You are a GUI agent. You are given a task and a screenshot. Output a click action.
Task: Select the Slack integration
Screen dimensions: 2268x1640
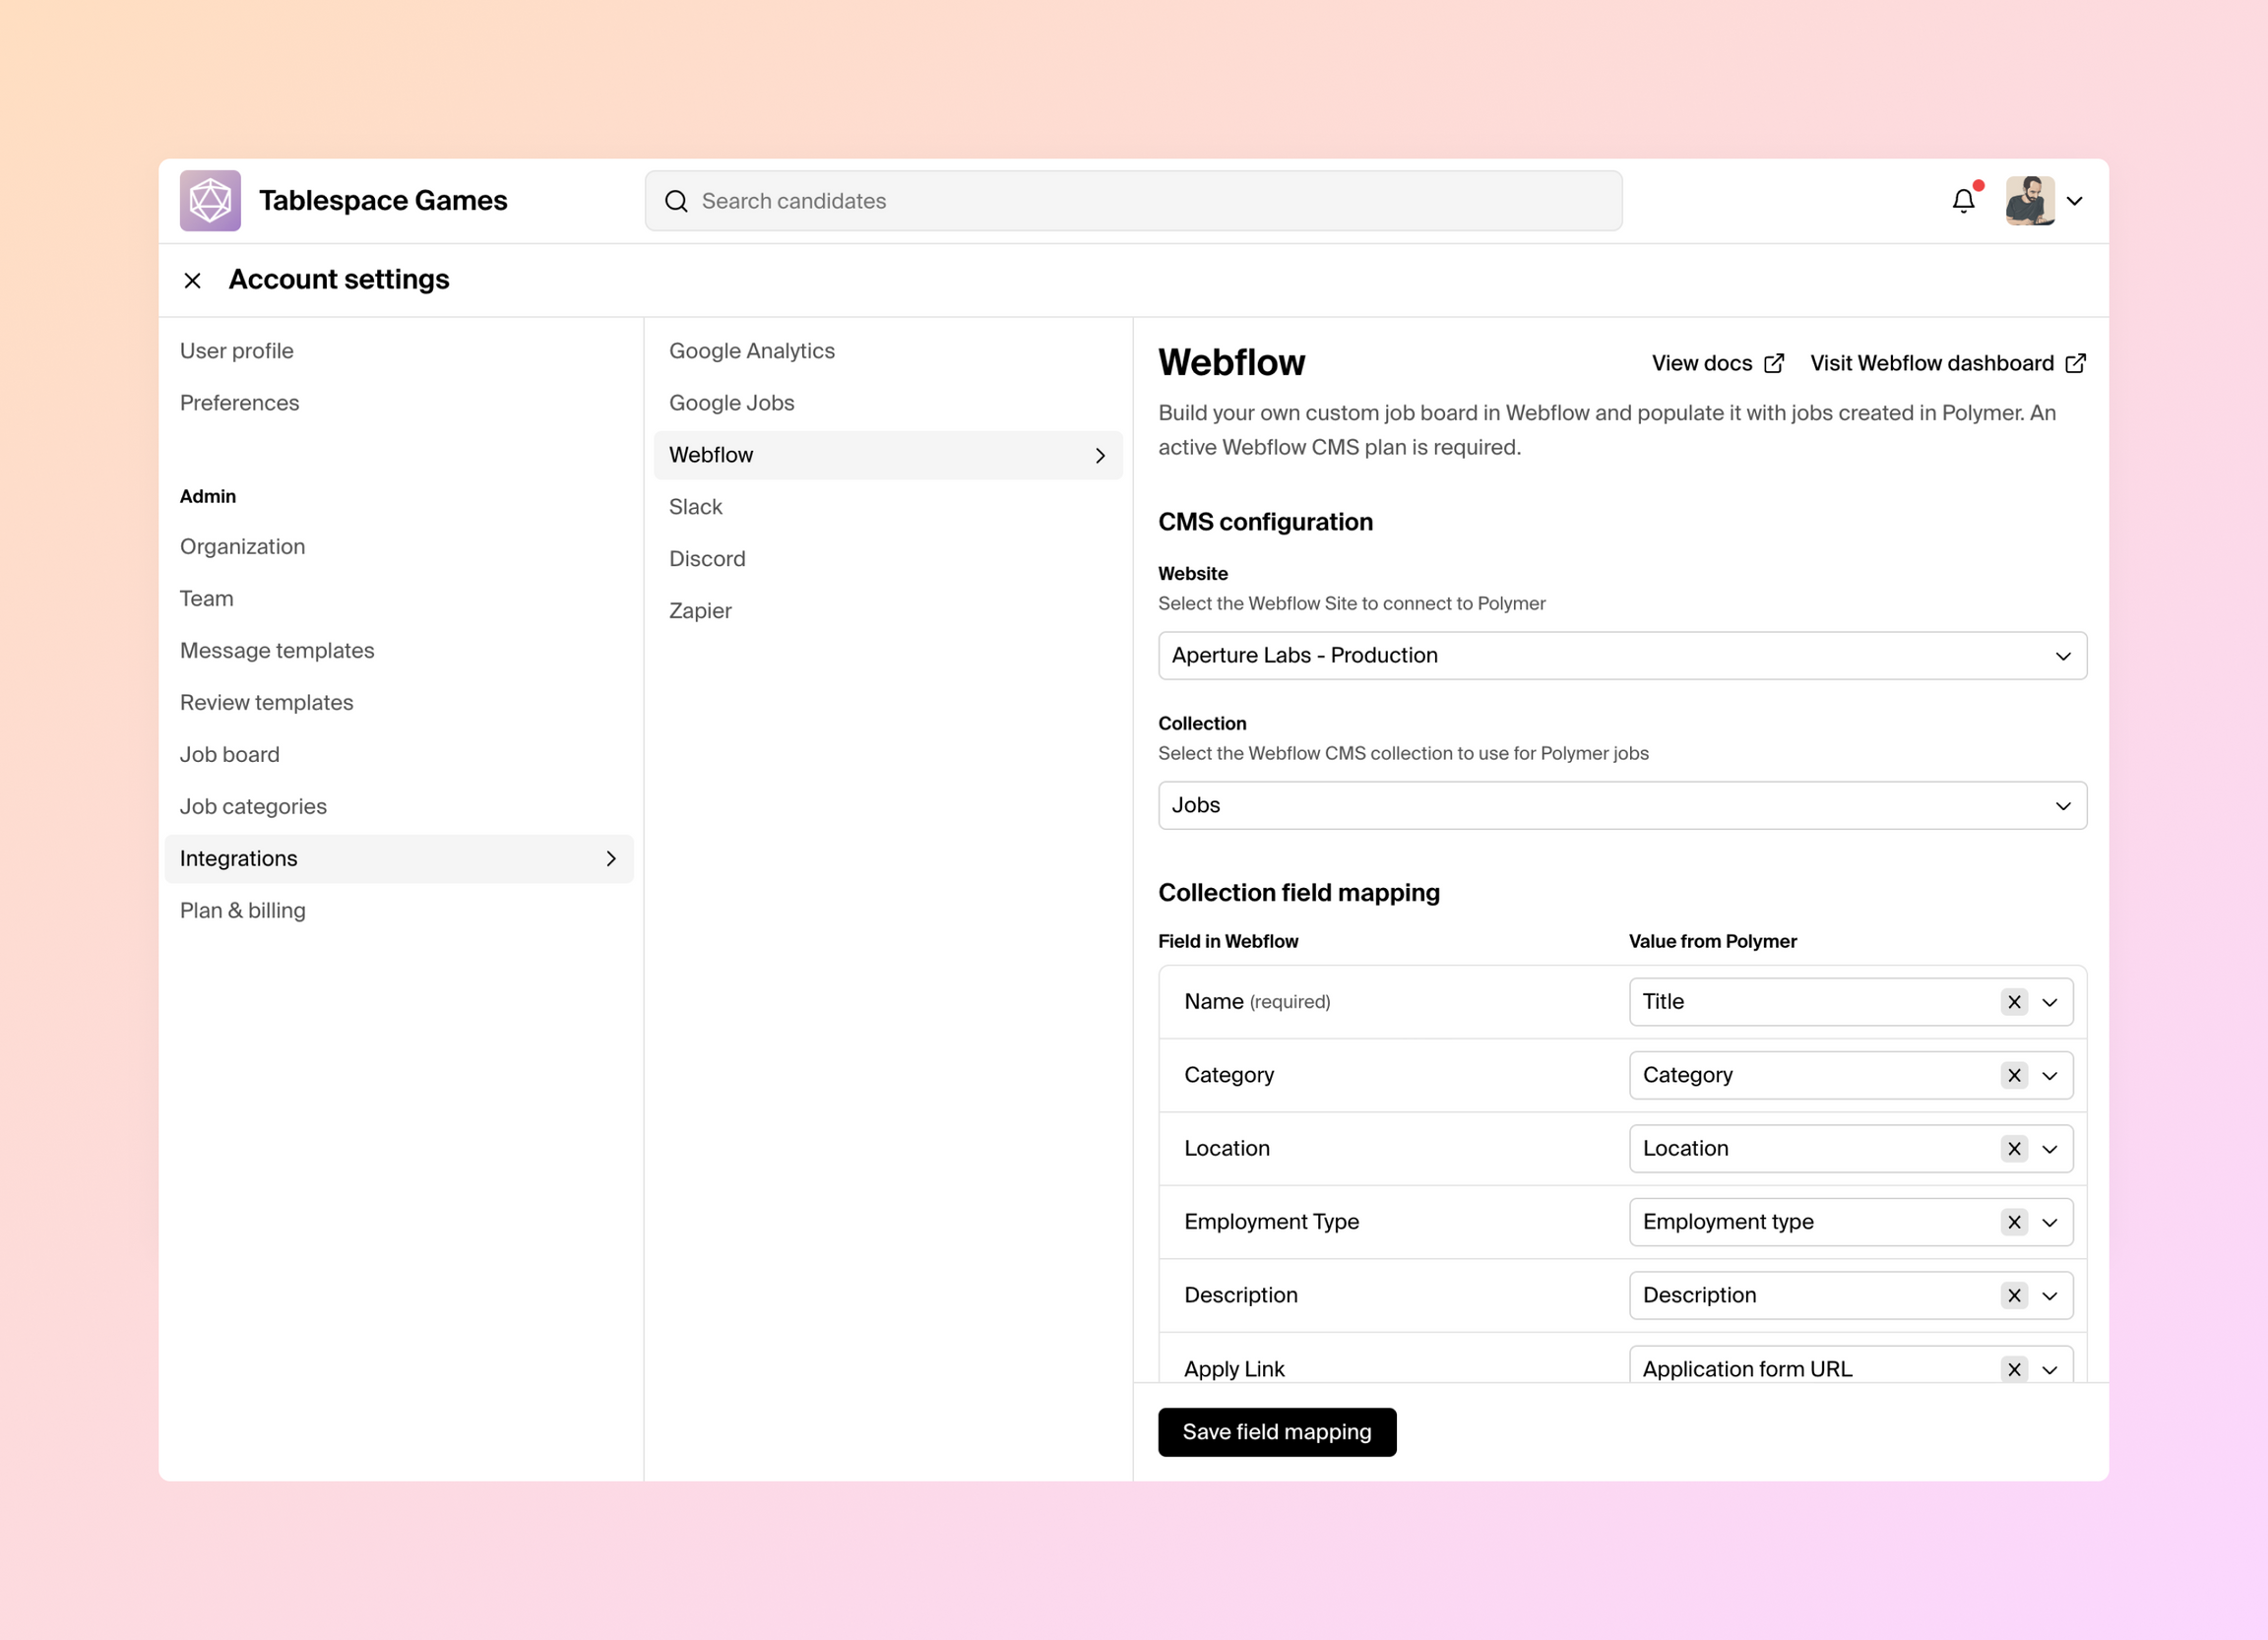[x=696, y=507]
